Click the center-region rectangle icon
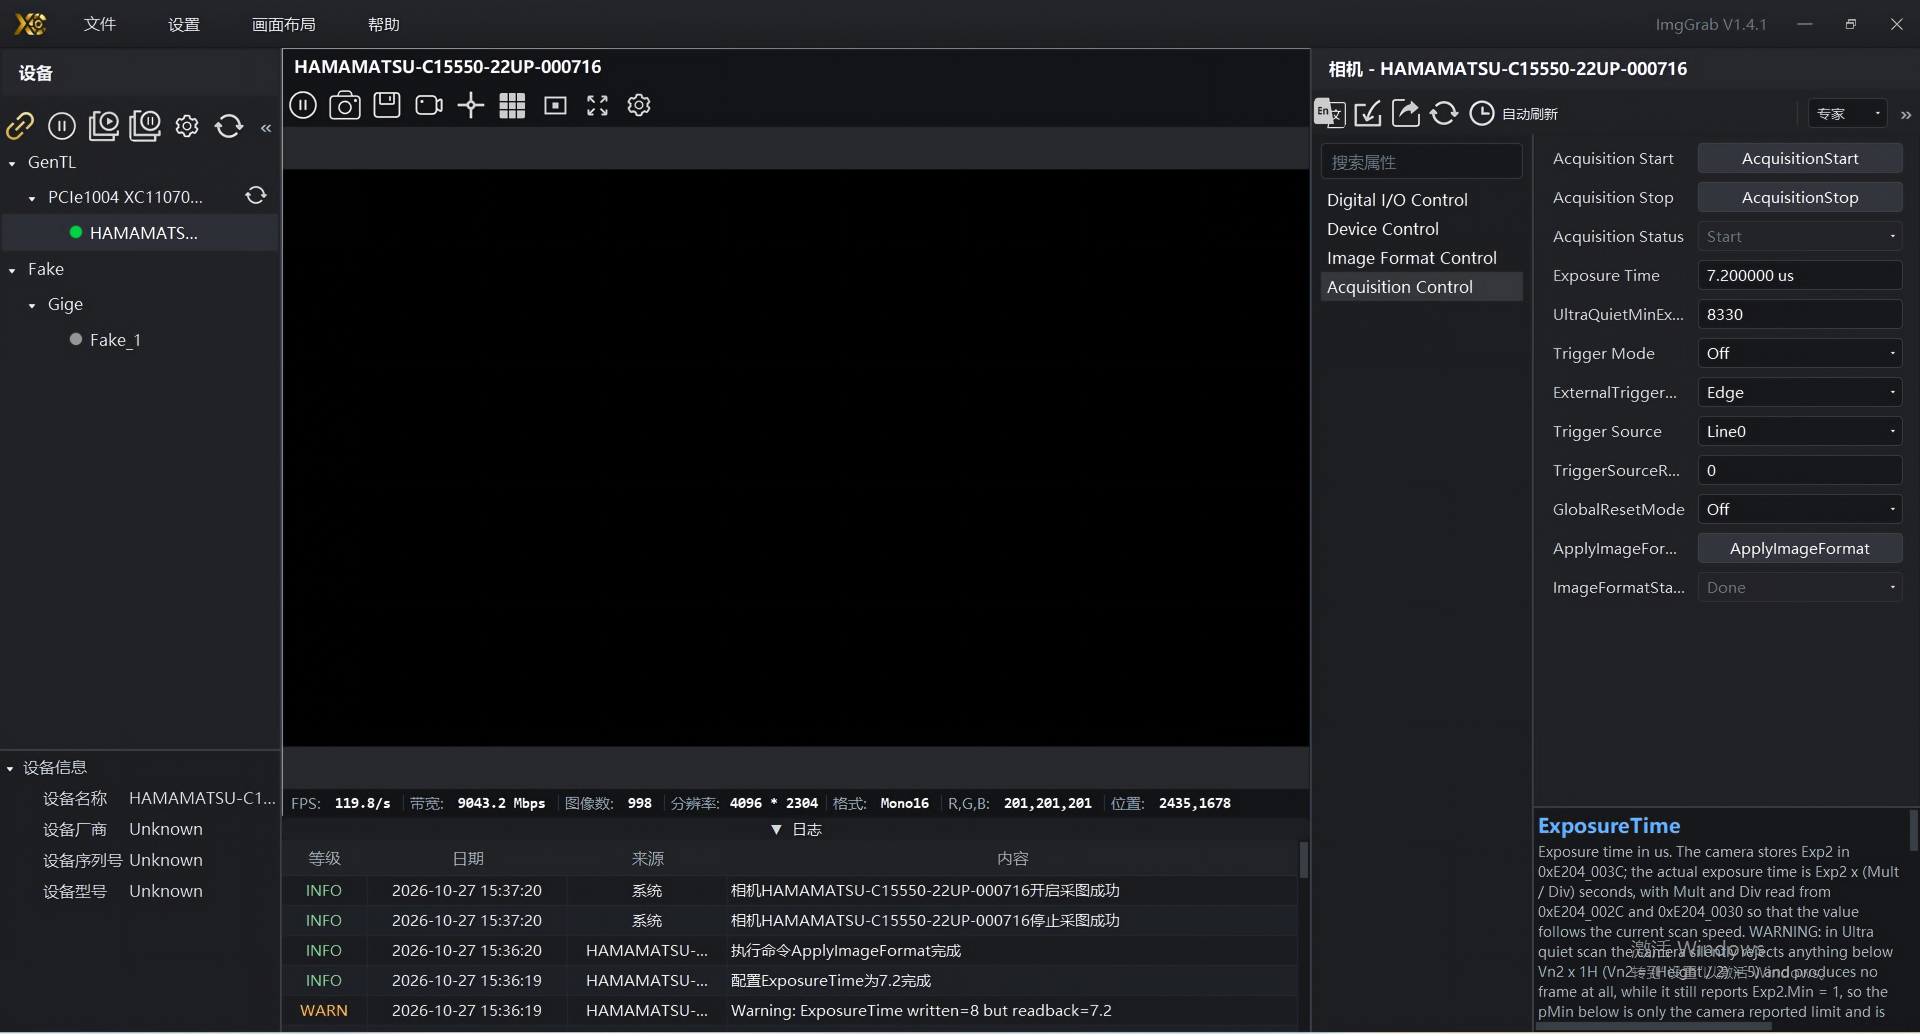 point(555,105)
